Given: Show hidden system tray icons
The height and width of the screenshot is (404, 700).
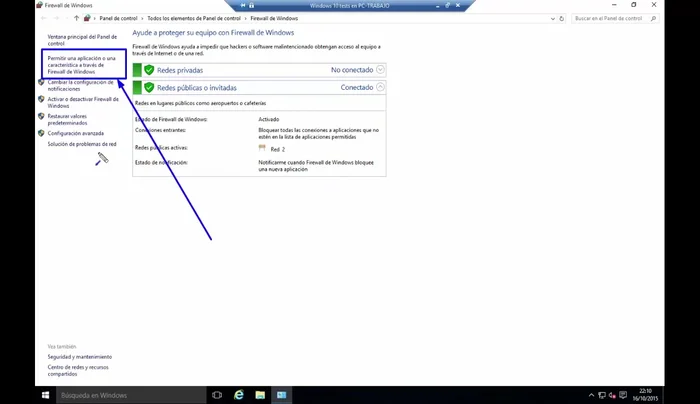Looking at the screenshot, I should point(591,395).
